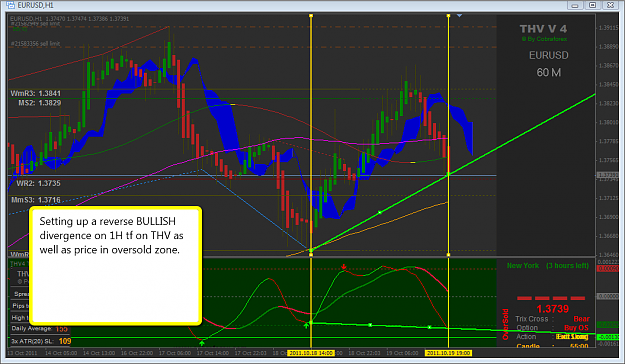The width and height of the screenshot is (625, 364).
Task: Click the Daily Average value 155
Action: tap(61, 329)
